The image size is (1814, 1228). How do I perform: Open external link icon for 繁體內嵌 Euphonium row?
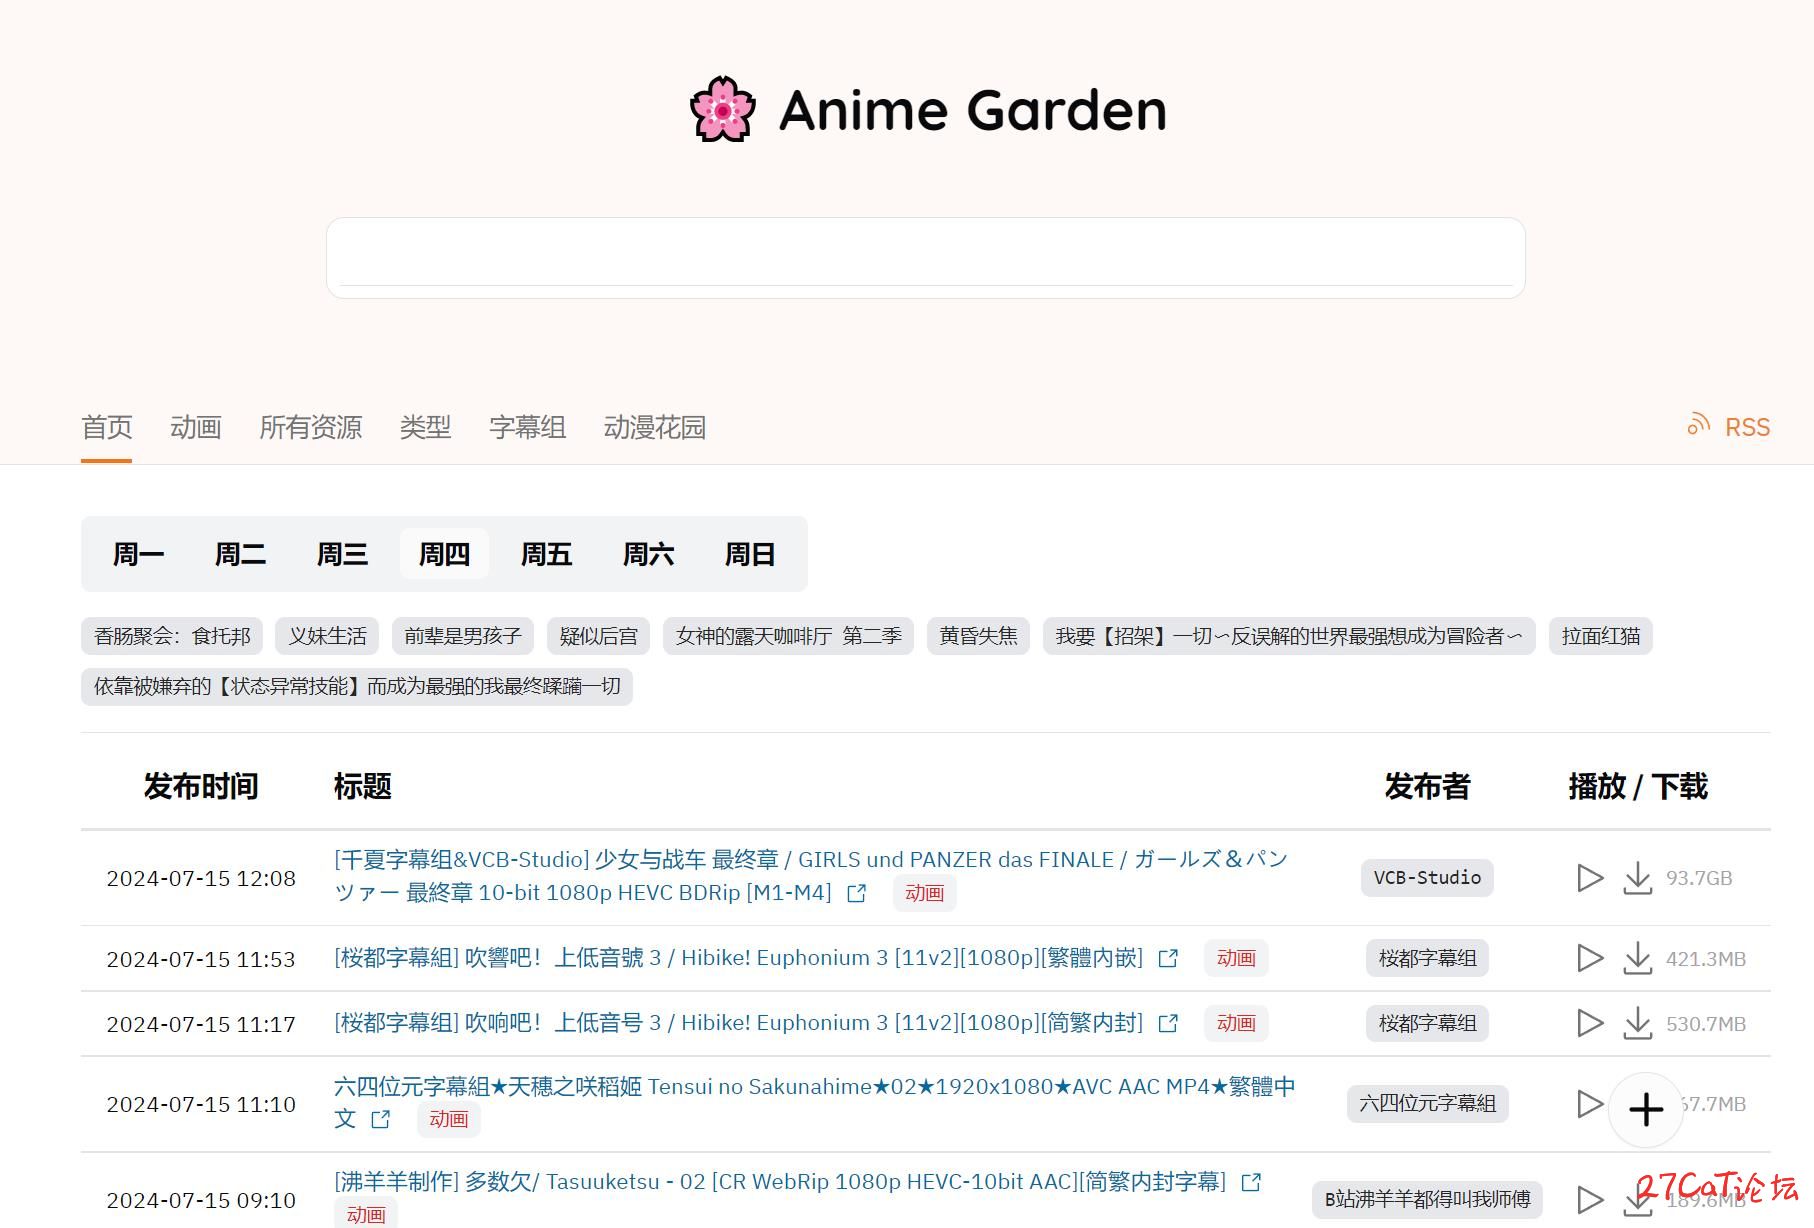1168,958
